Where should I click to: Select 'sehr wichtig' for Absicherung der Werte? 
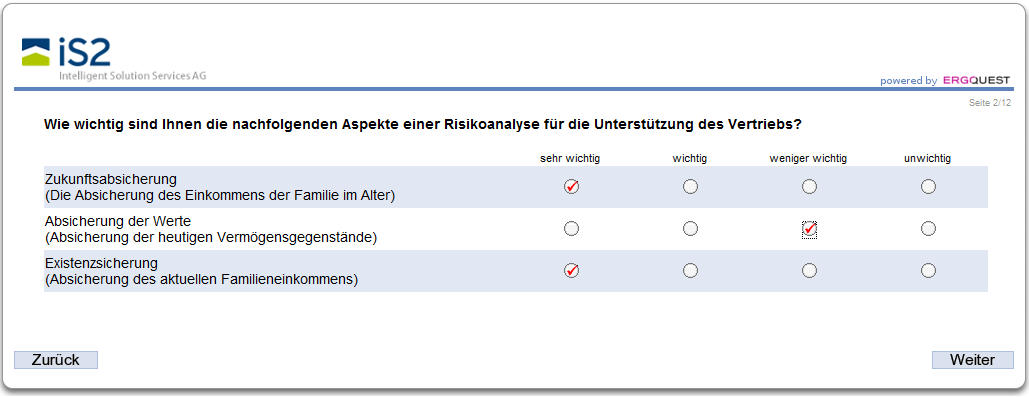[x=572, y=228]
